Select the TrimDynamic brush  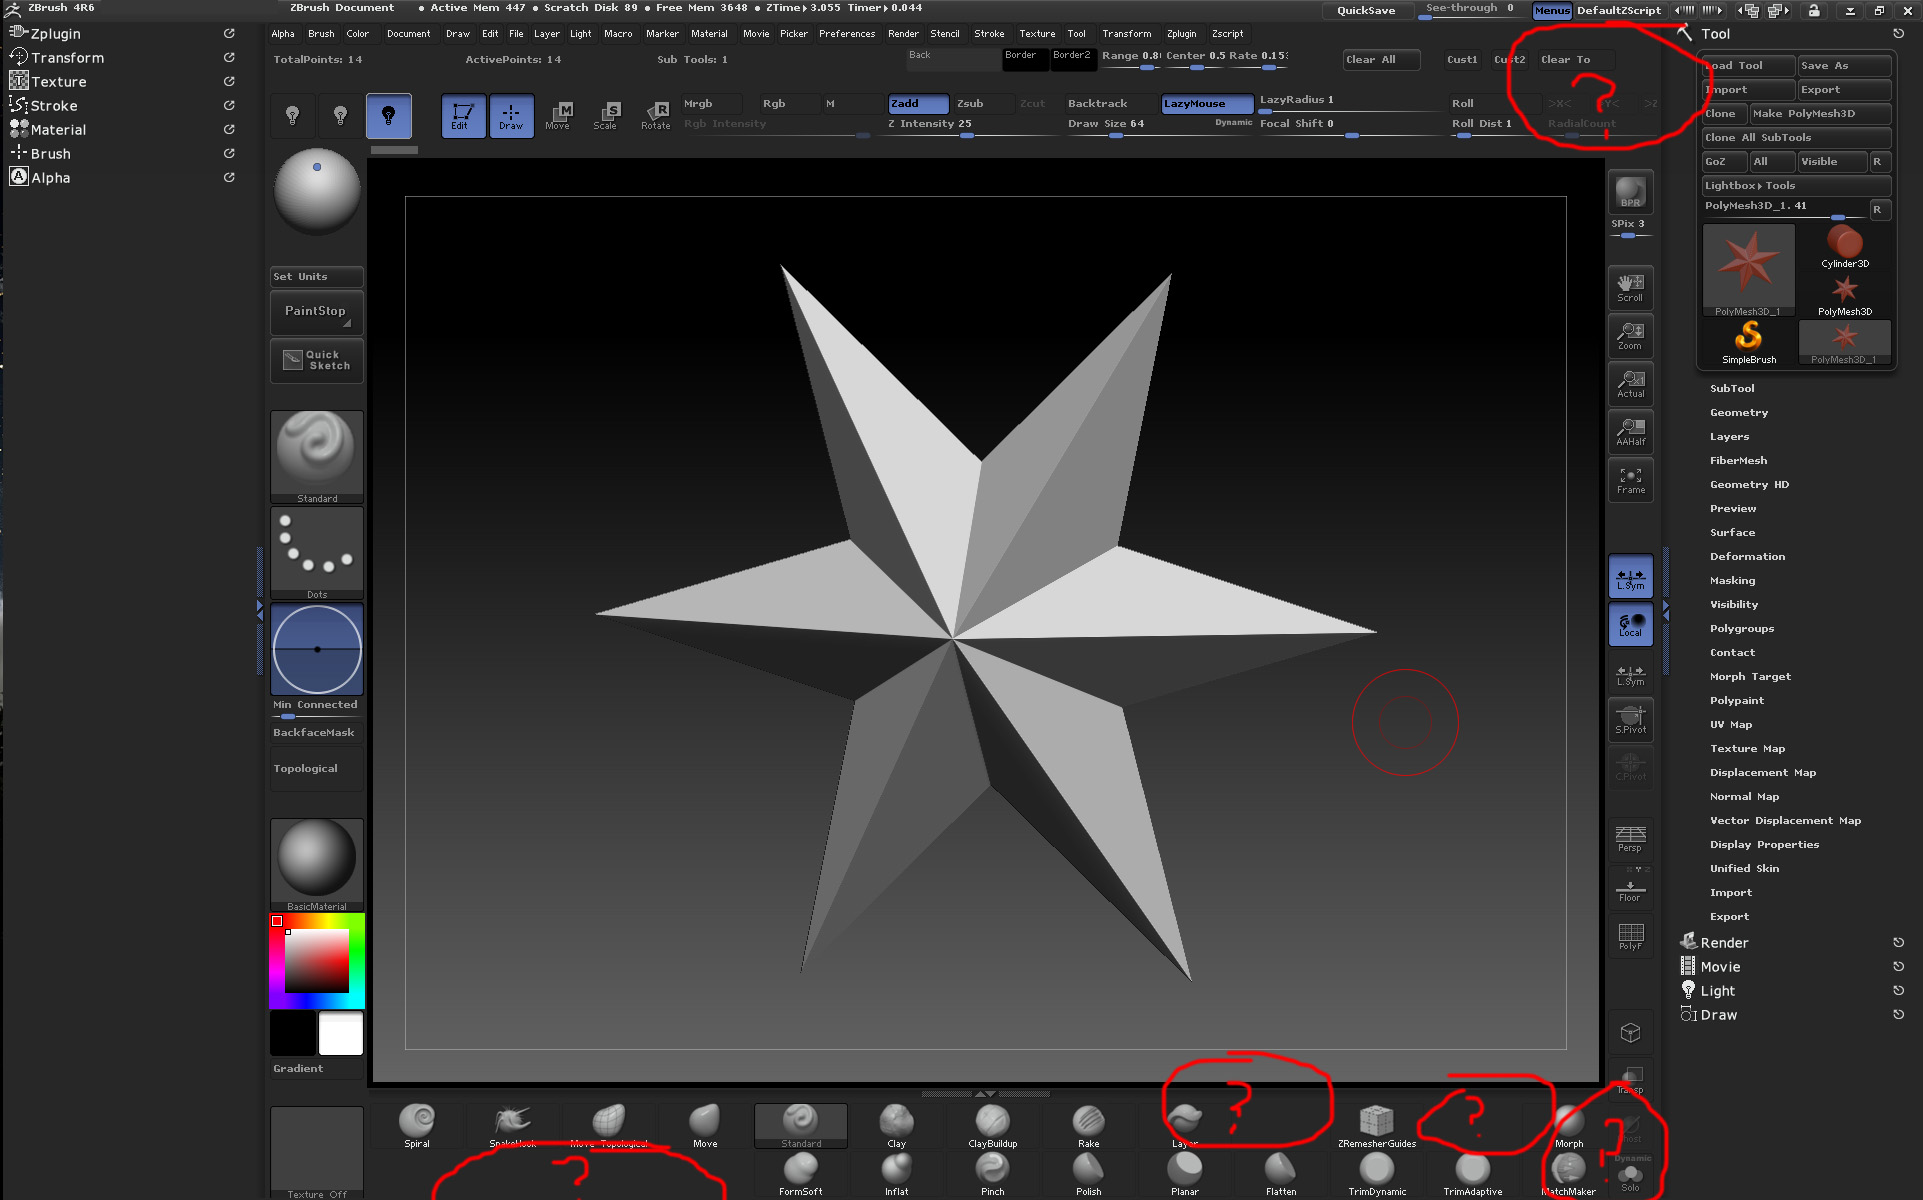click(1377, 1174)
